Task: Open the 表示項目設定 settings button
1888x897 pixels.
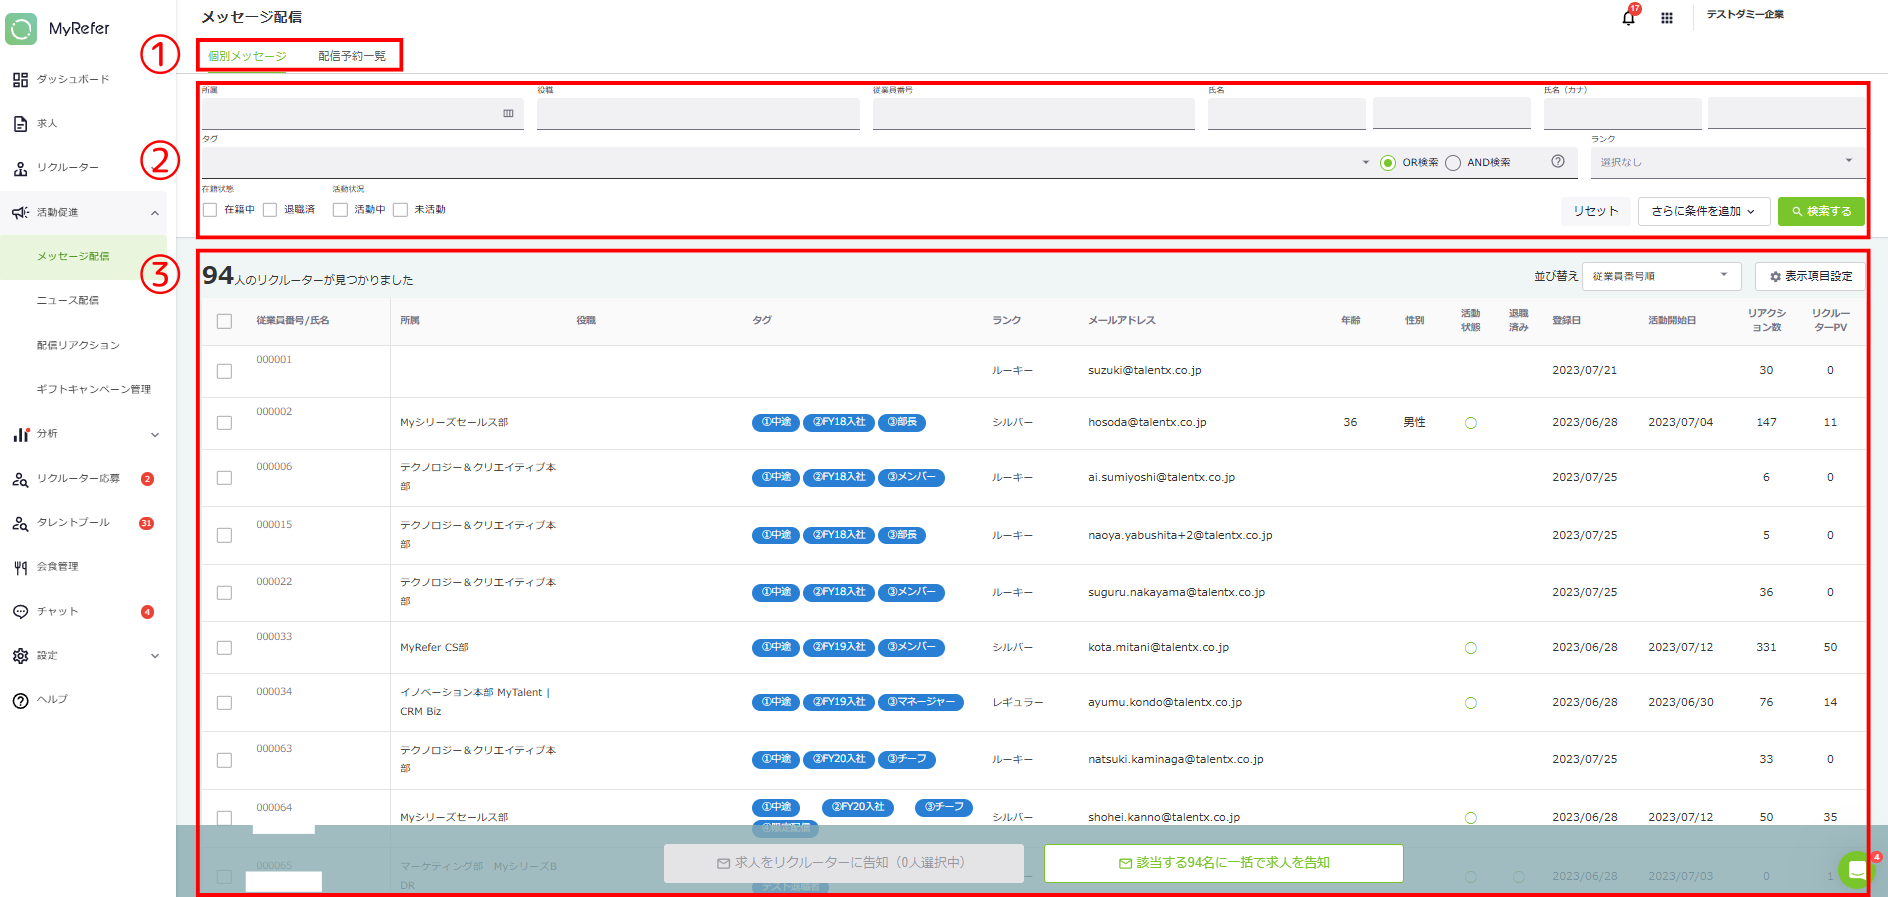Action: click(x=1810, y=276)
